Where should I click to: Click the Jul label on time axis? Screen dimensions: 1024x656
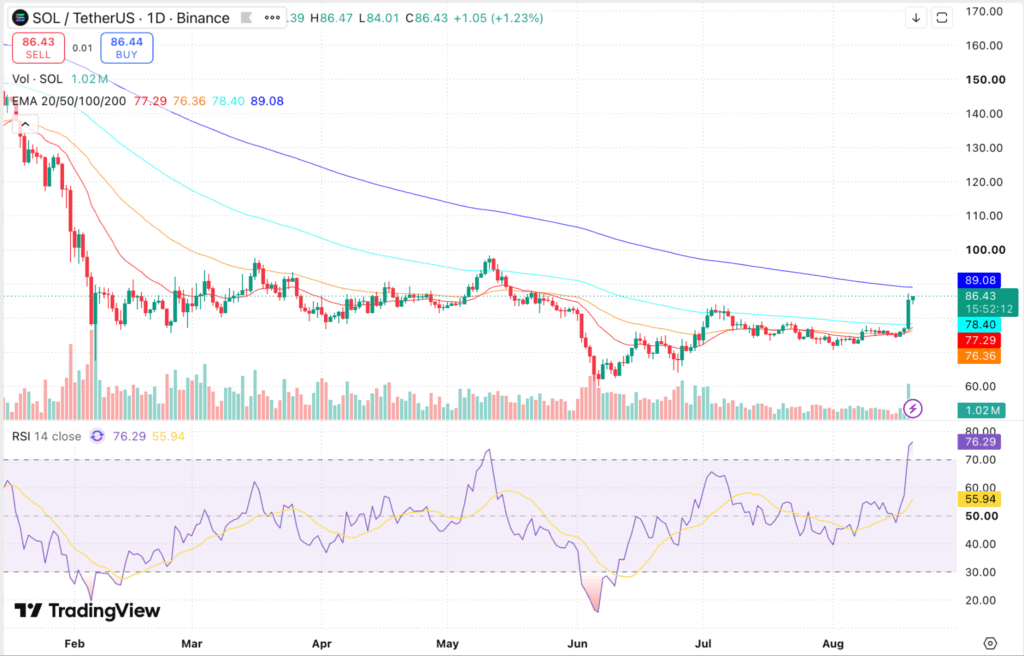point(703,644)
